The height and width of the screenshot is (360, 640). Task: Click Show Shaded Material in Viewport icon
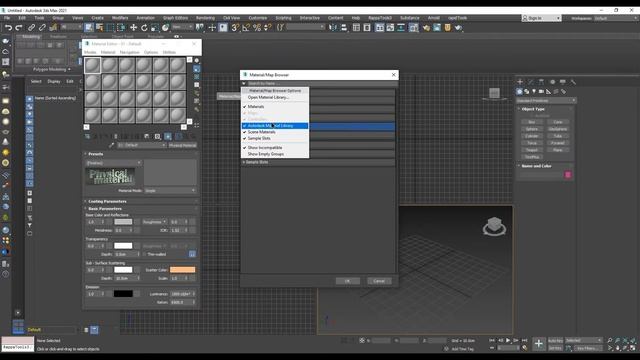click(168, 136)
